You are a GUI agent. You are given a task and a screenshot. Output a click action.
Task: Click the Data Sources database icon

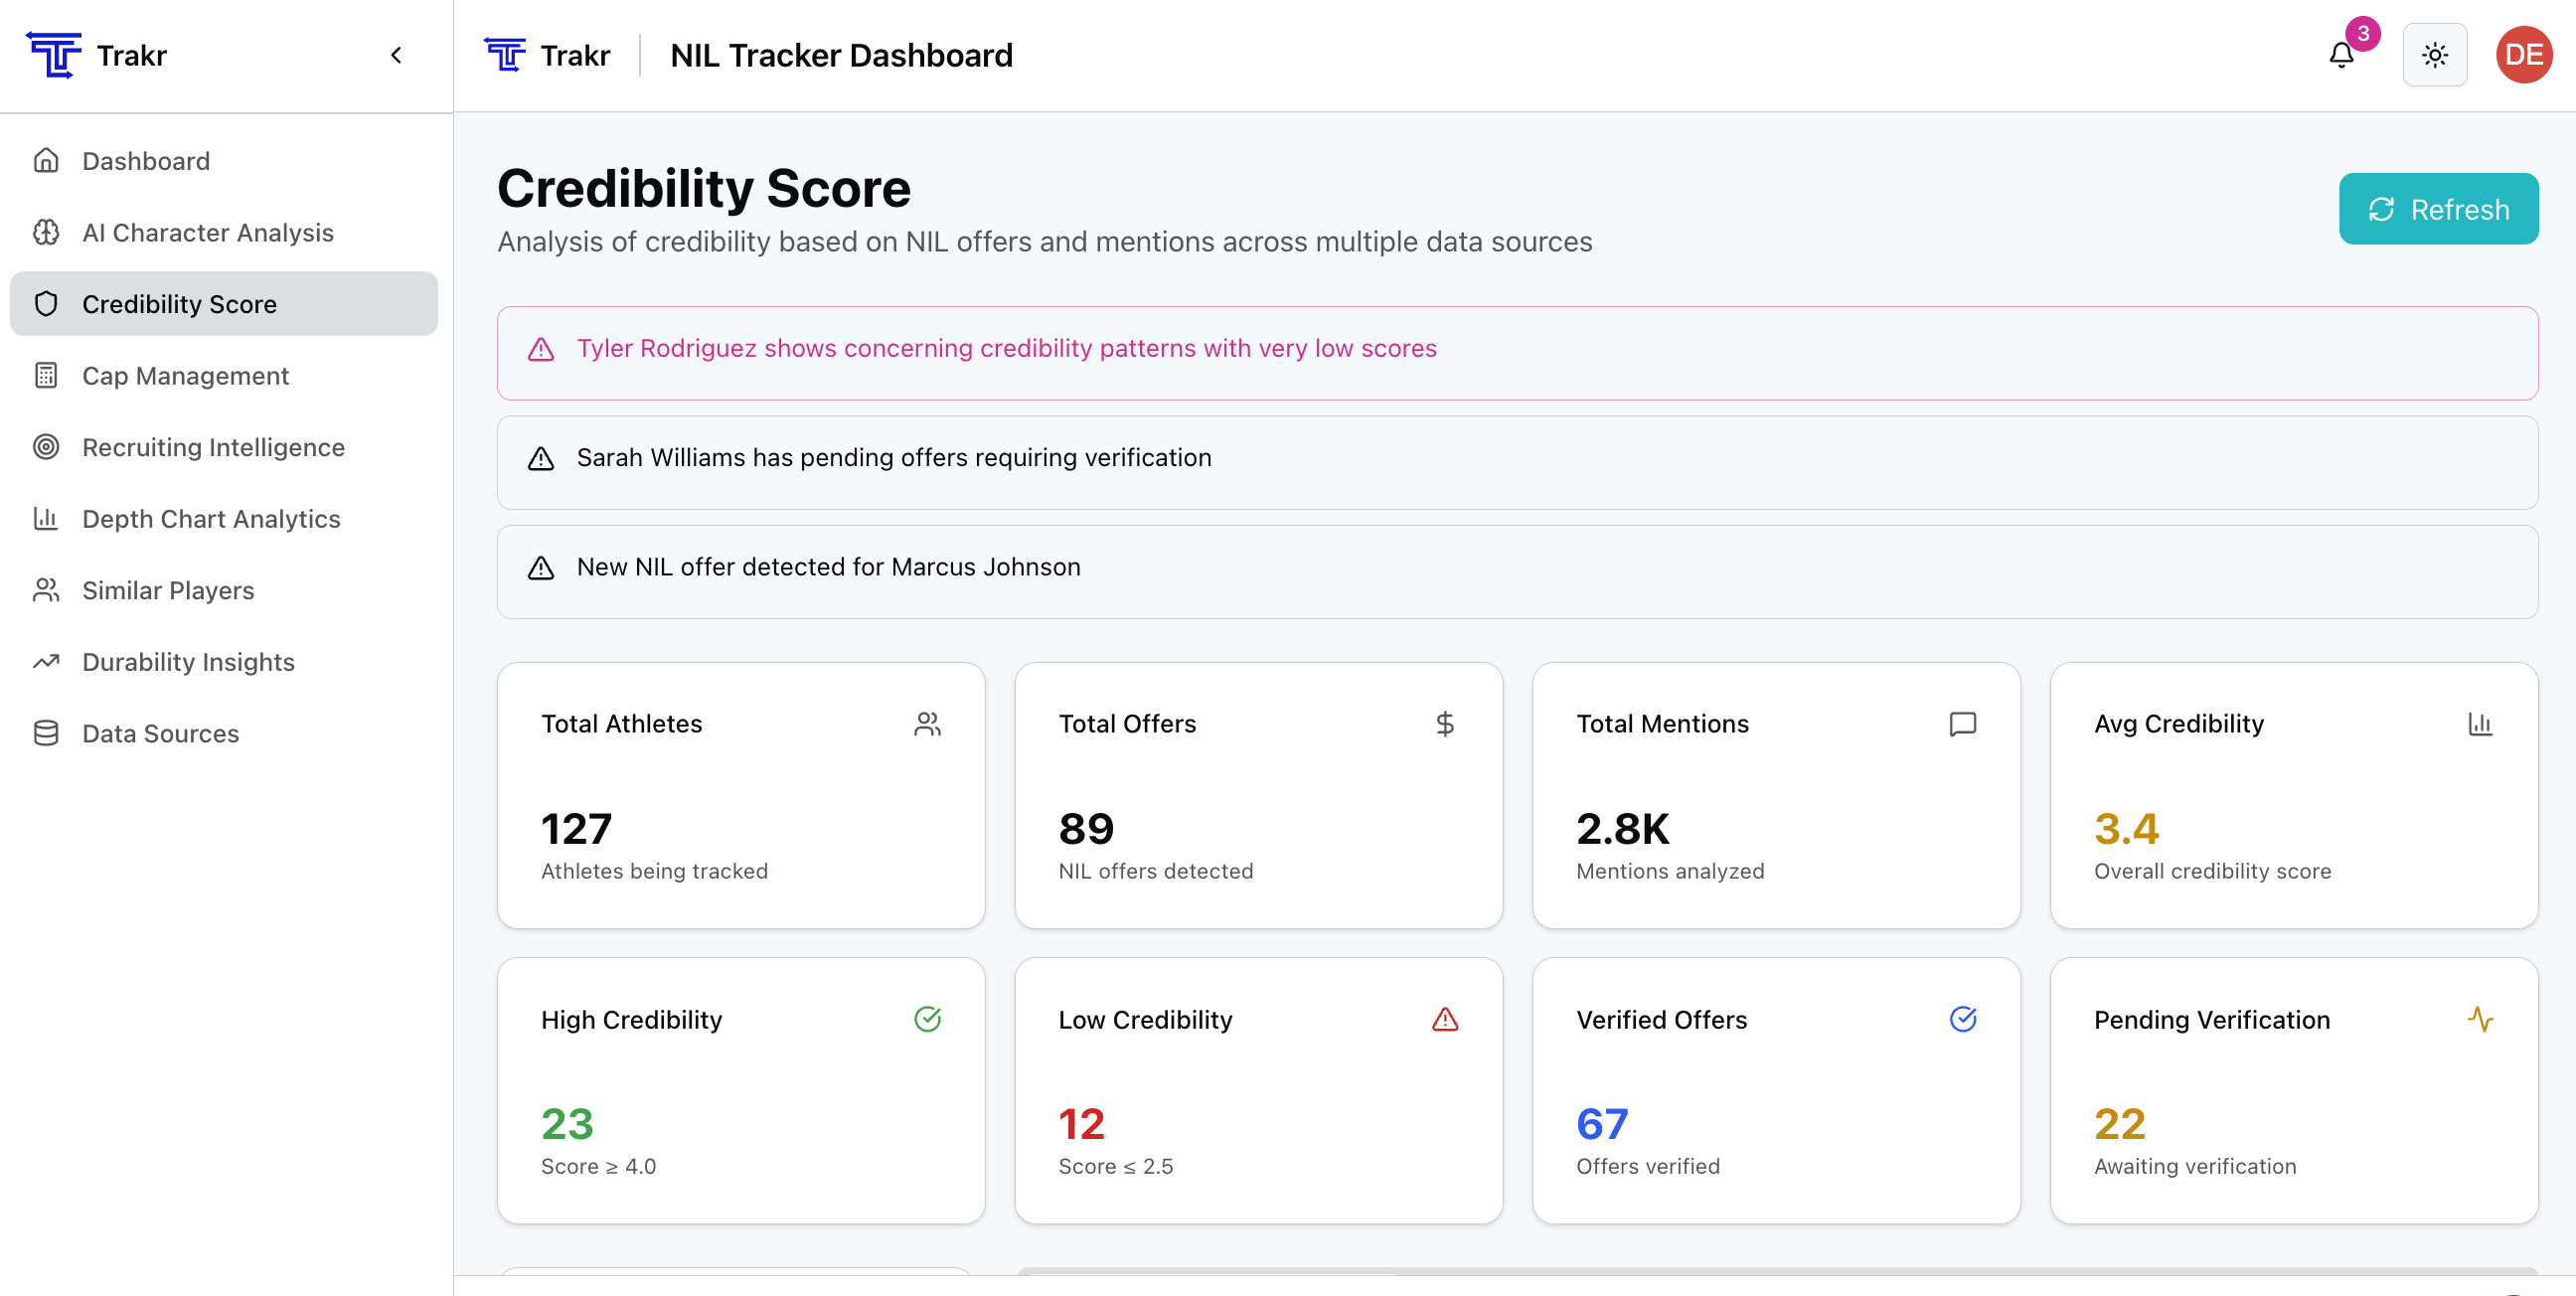click(46, 734)
